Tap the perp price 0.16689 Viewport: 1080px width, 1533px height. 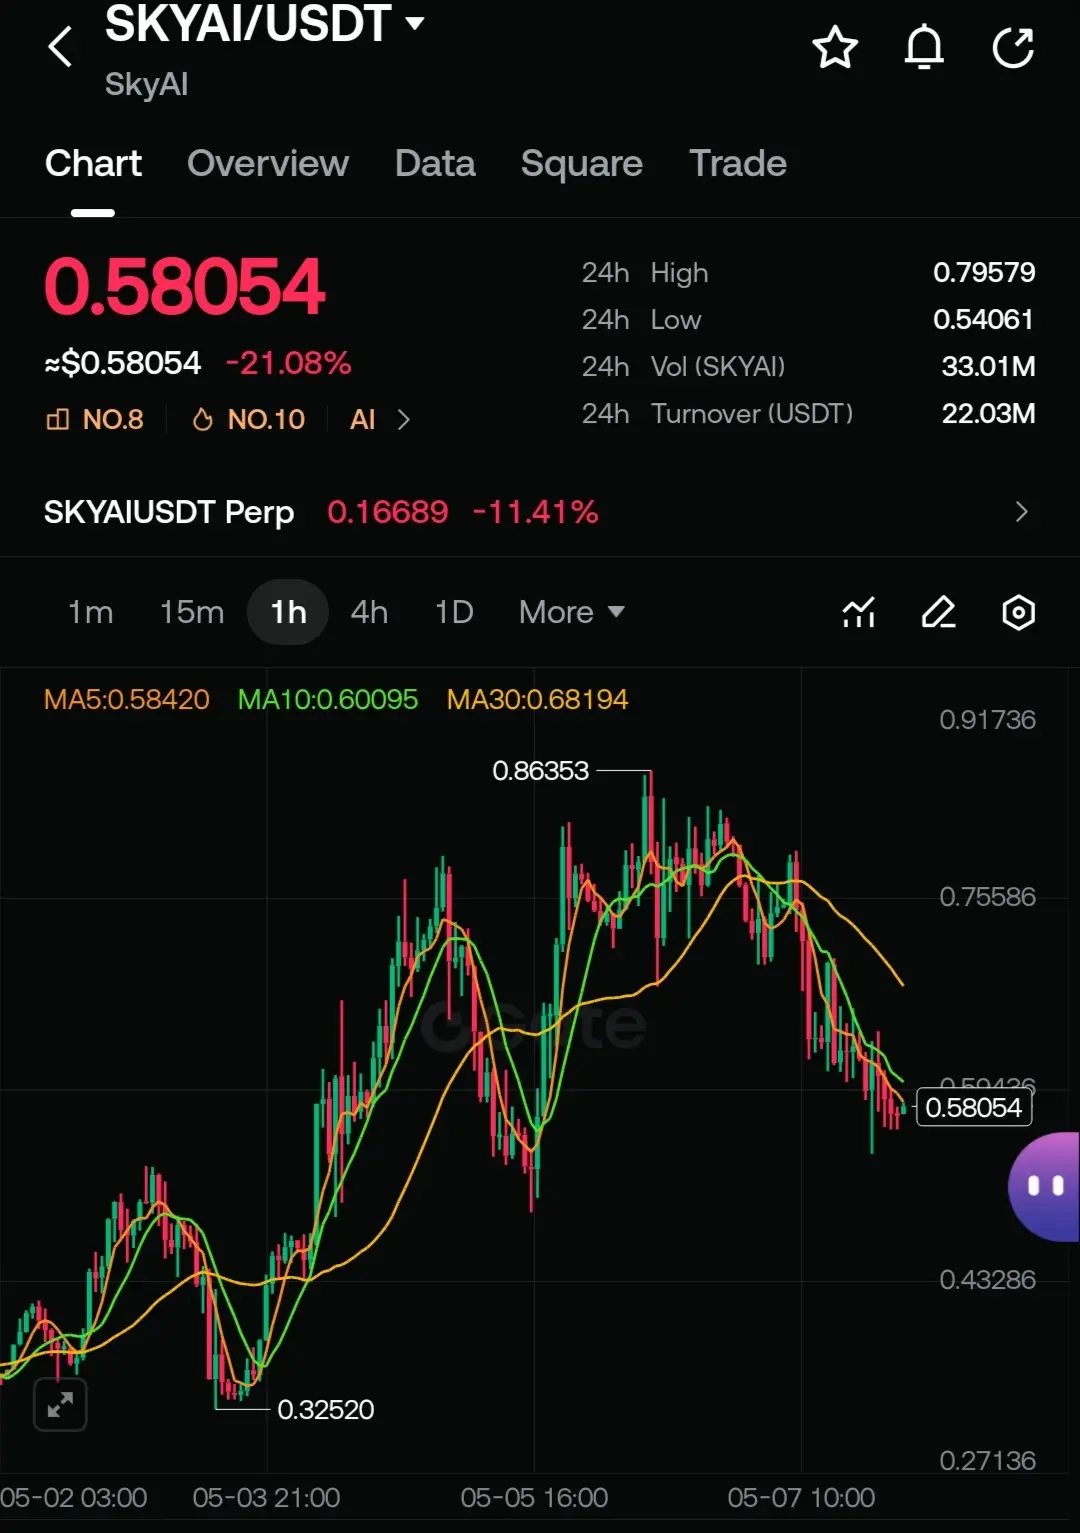click(x=388, y=512)
